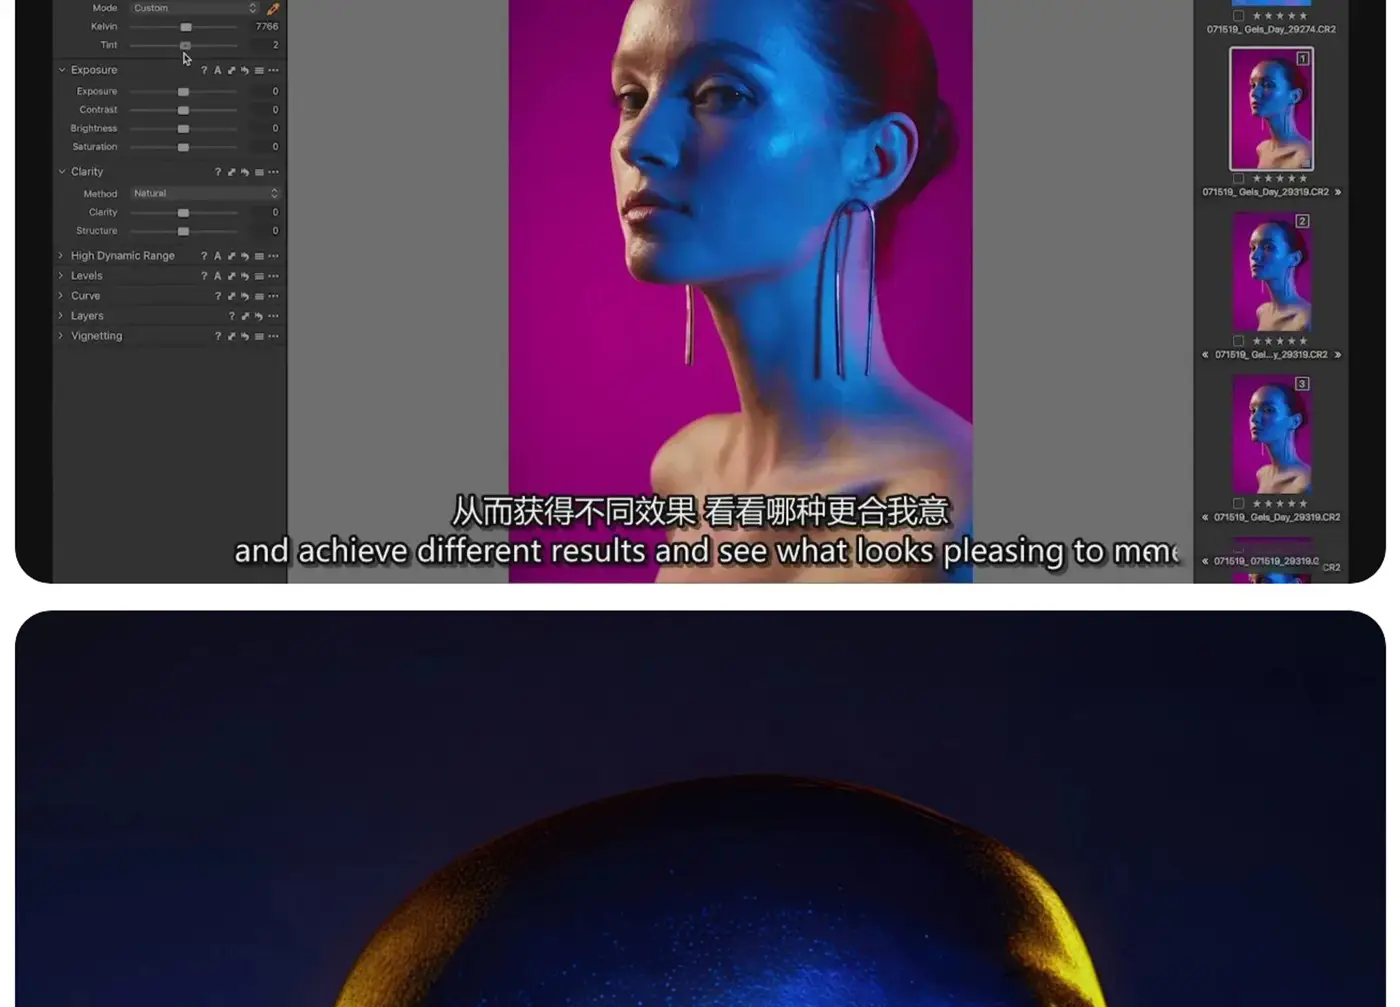Apply auto adjust for High Dynamic Range

[x=217, y=256]
